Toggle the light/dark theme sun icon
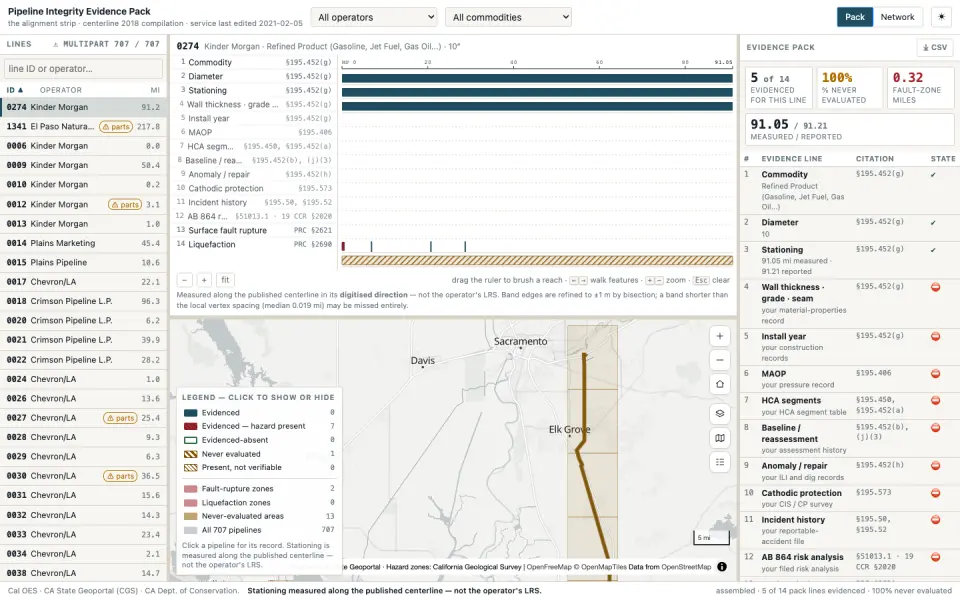Screen dimensions: 960x600 click(941, 17)
